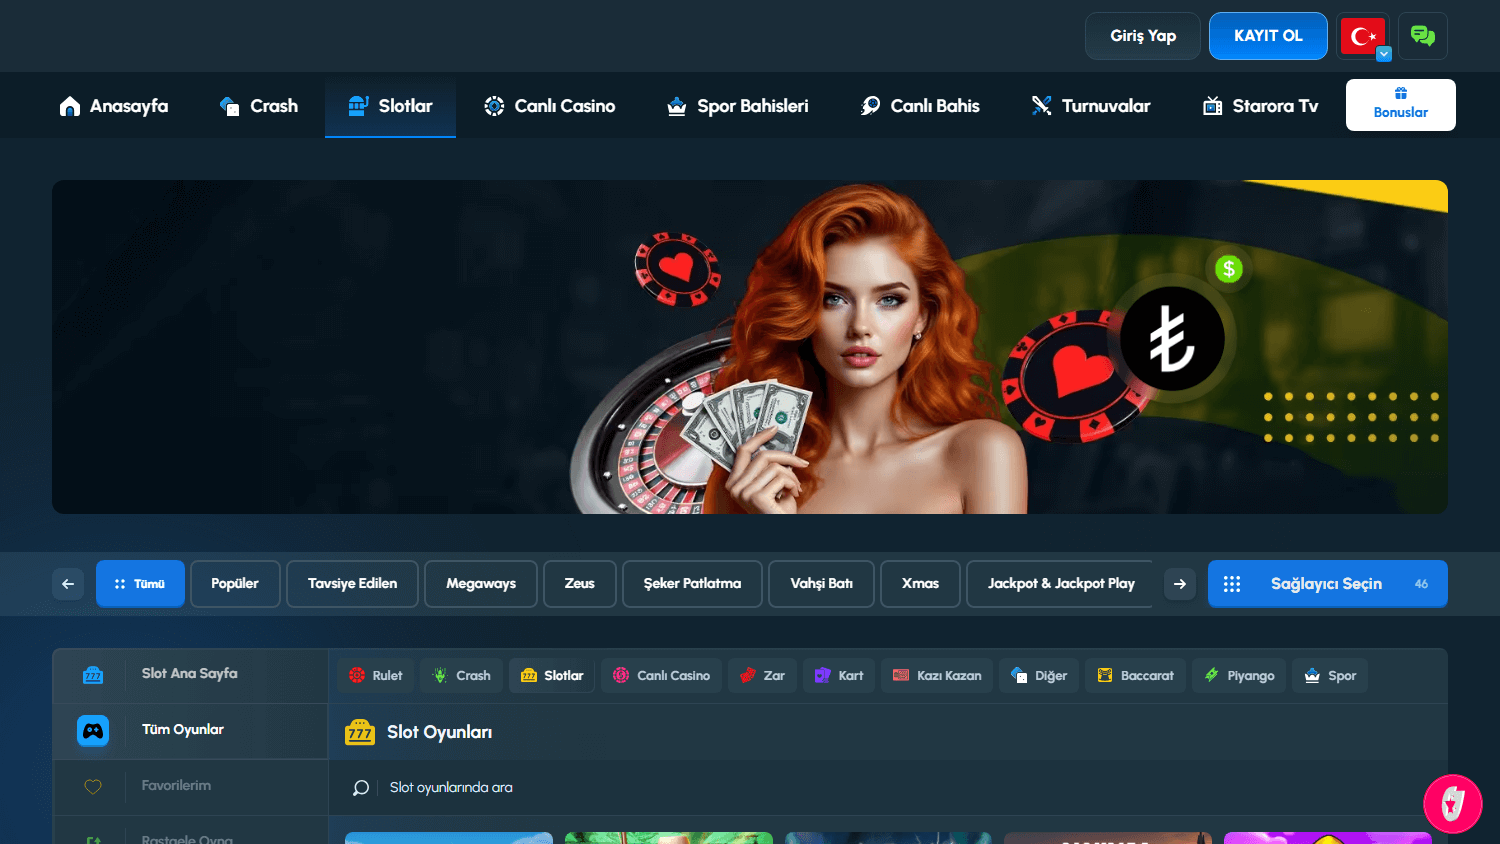Image resolution: width=1500 pixels, height=844 pixels.
Task: Toggle the Tümü filter chip
Action: pos(140,583)
